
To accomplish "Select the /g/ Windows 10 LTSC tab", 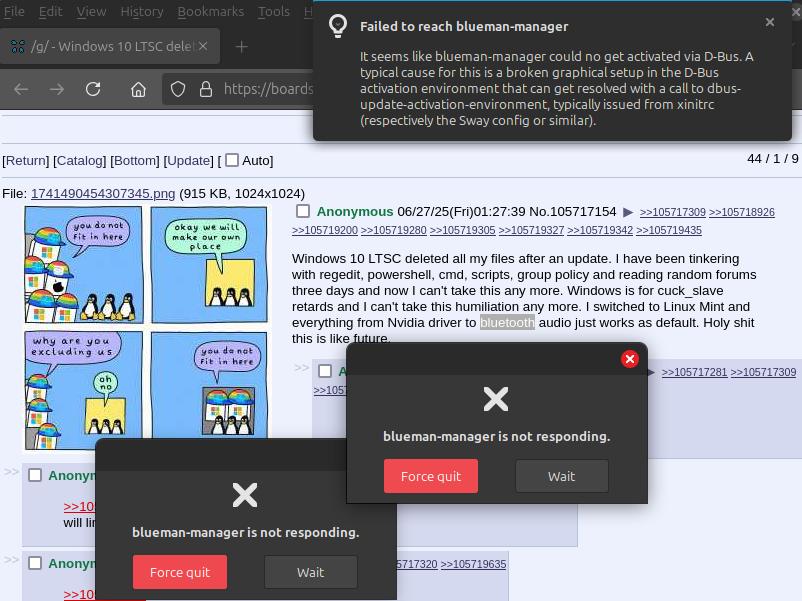I will click(110, 47).
